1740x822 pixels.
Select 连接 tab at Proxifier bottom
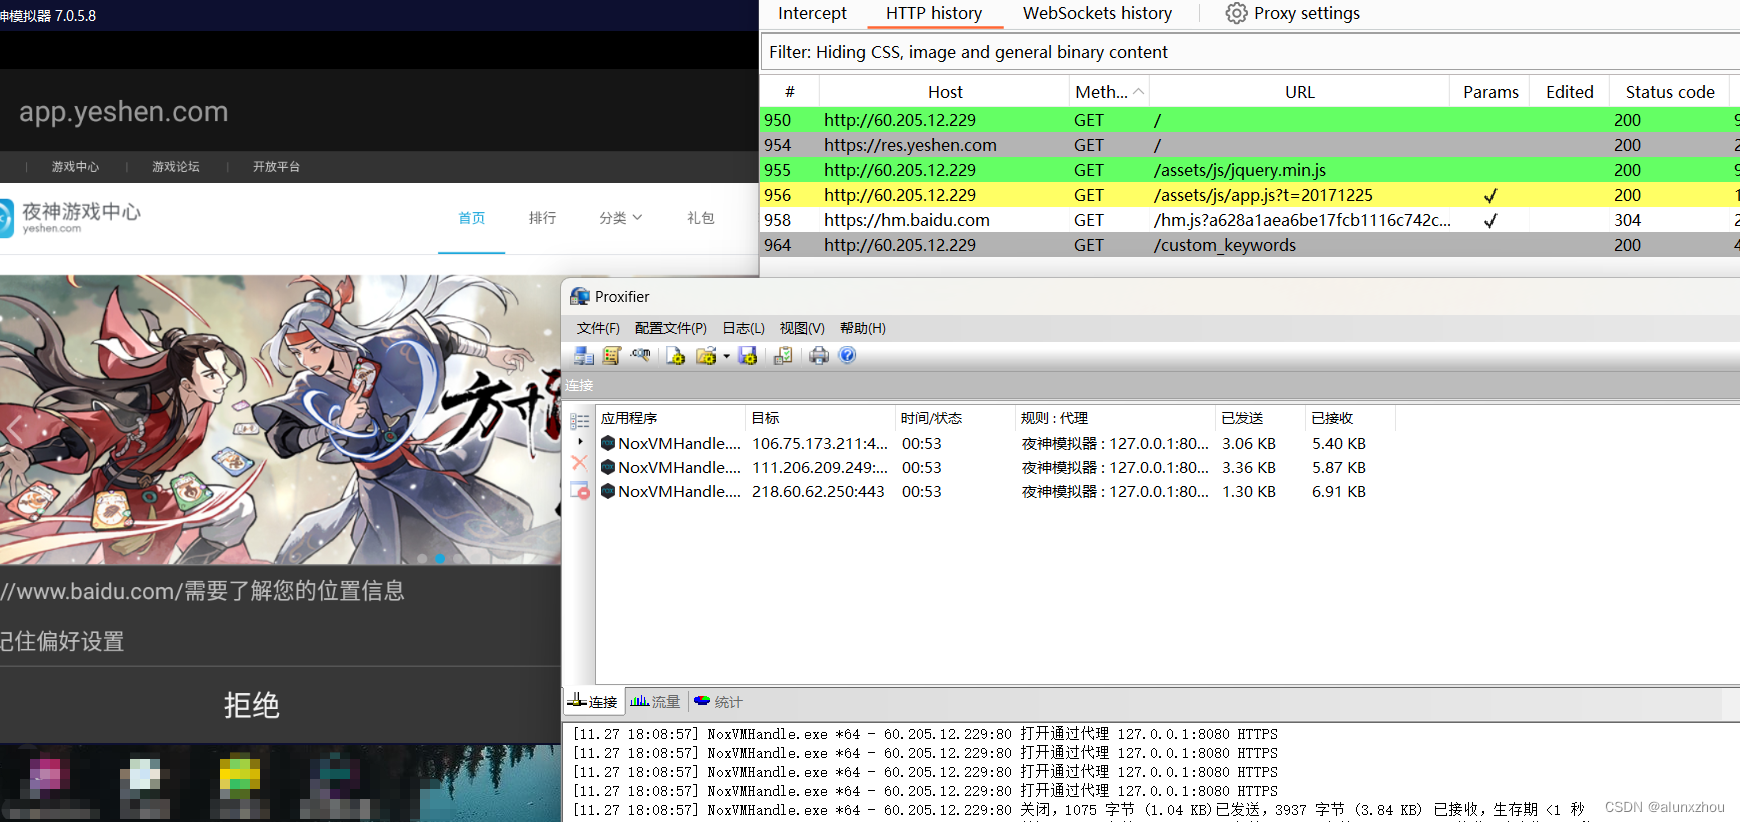coord(594,702)
